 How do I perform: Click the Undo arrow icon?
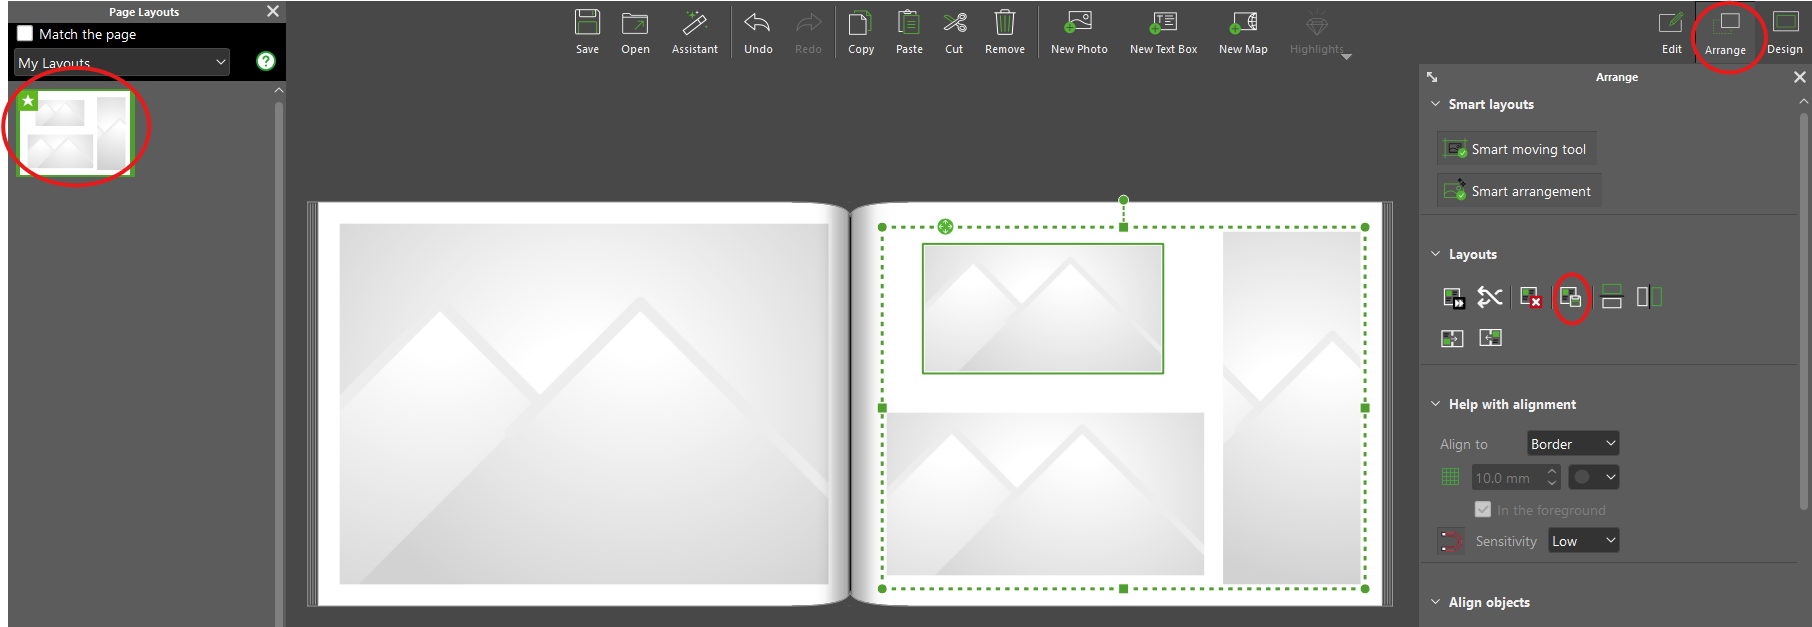pyautogui.click(x=758, y=23)
